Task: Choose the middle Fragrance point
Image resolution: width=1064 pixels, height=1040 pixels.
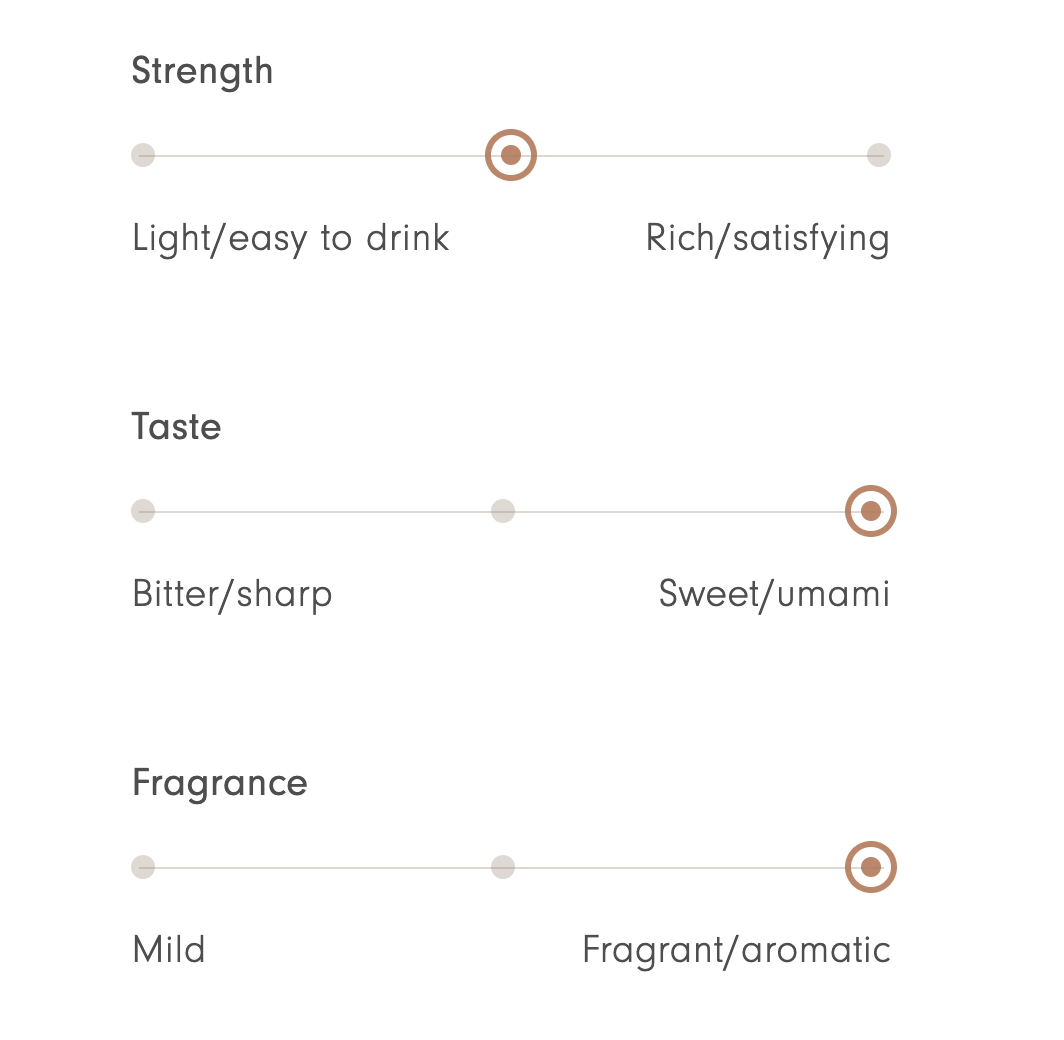Action: [503, 867]
